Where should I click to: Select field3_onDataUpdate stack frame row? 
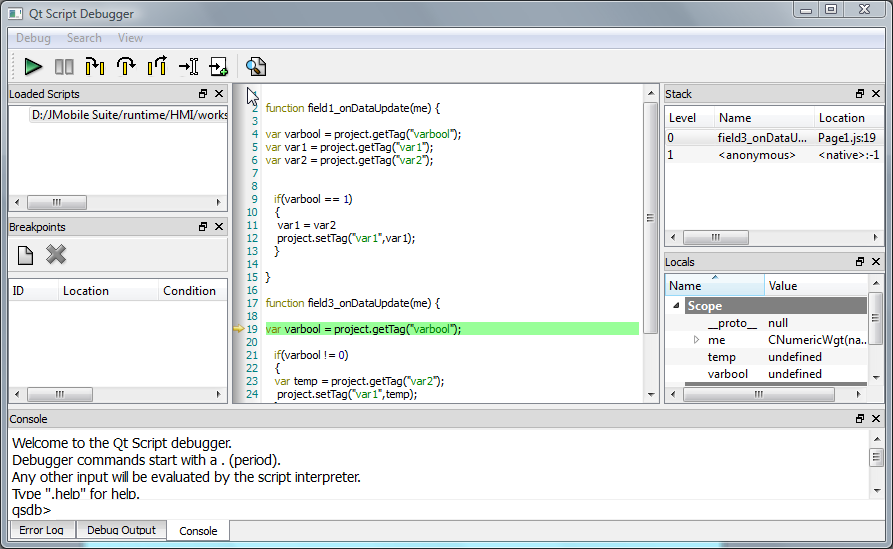tap(755, 138)
